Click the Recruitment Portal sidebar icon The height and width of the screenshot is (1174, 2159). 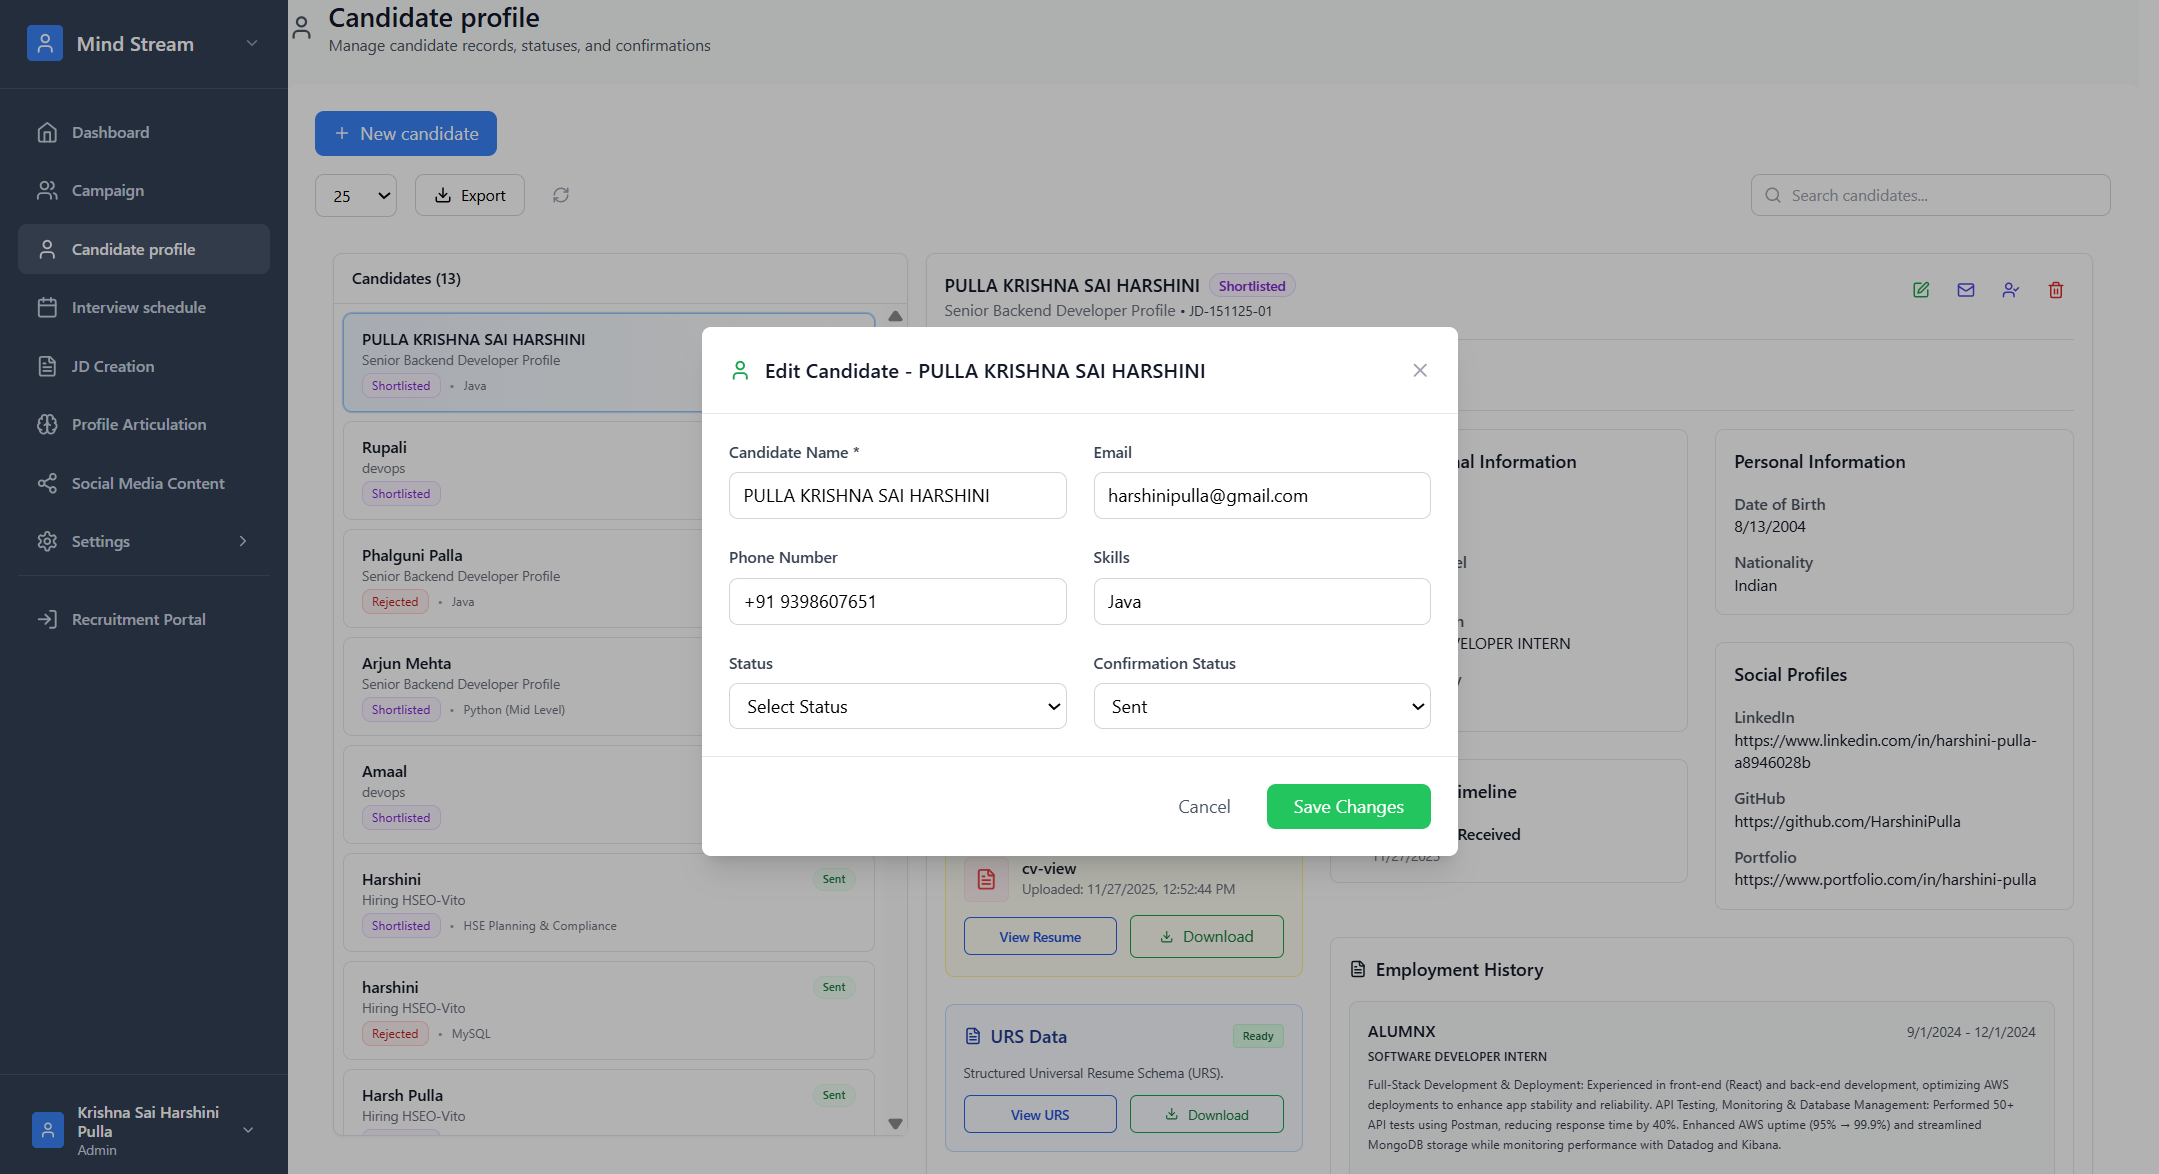pyautogui.click(x=47, y=619)
